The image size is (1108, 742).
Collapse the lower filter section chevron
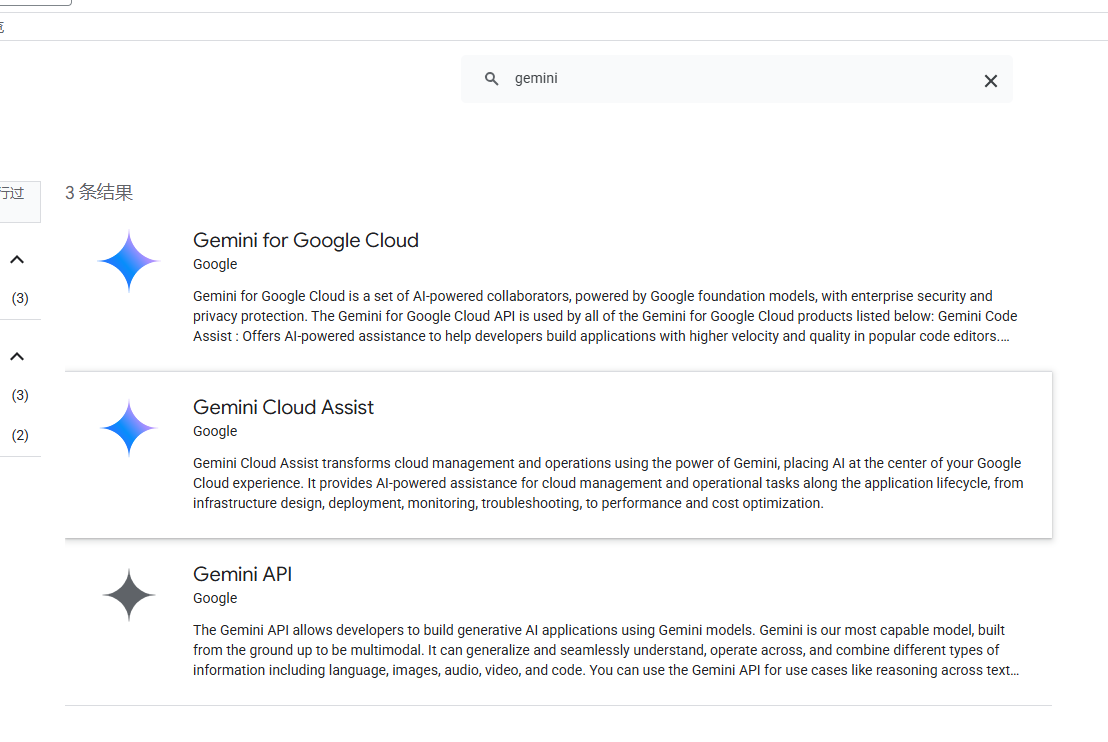[x=17, y=357]
